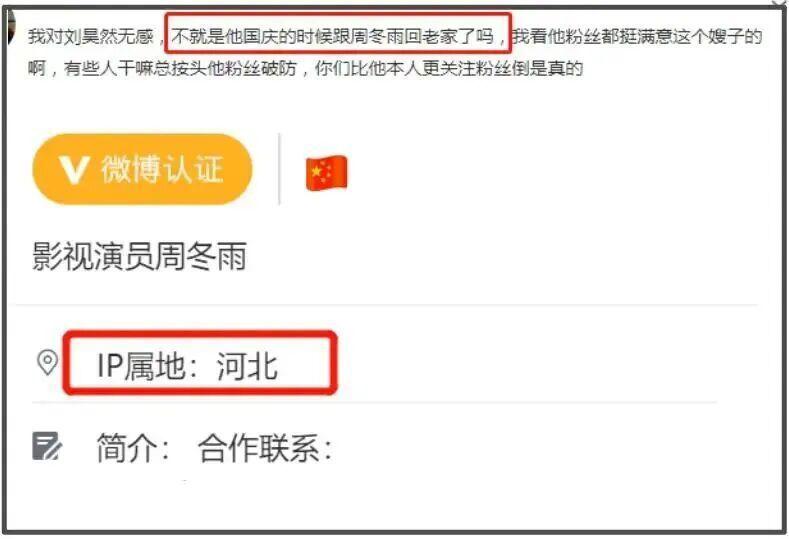Click the phrase 有些人干嘛总按头他粉丝破防
789x539 pixels.
(x=181, y=68)
